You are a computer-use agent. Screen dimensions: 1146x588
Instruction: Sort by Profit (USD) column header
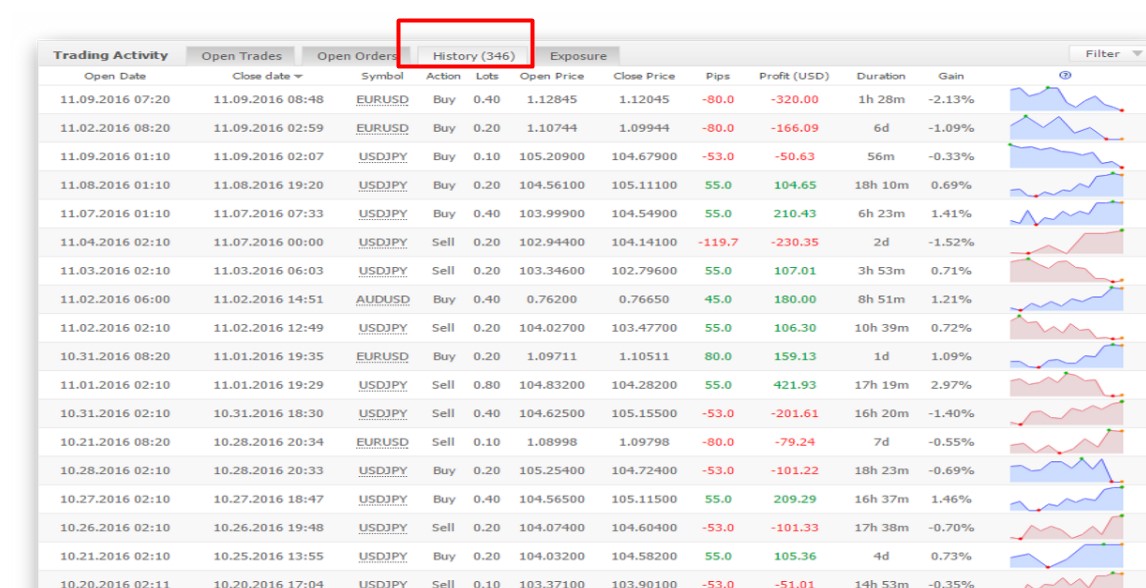[794, 76]
